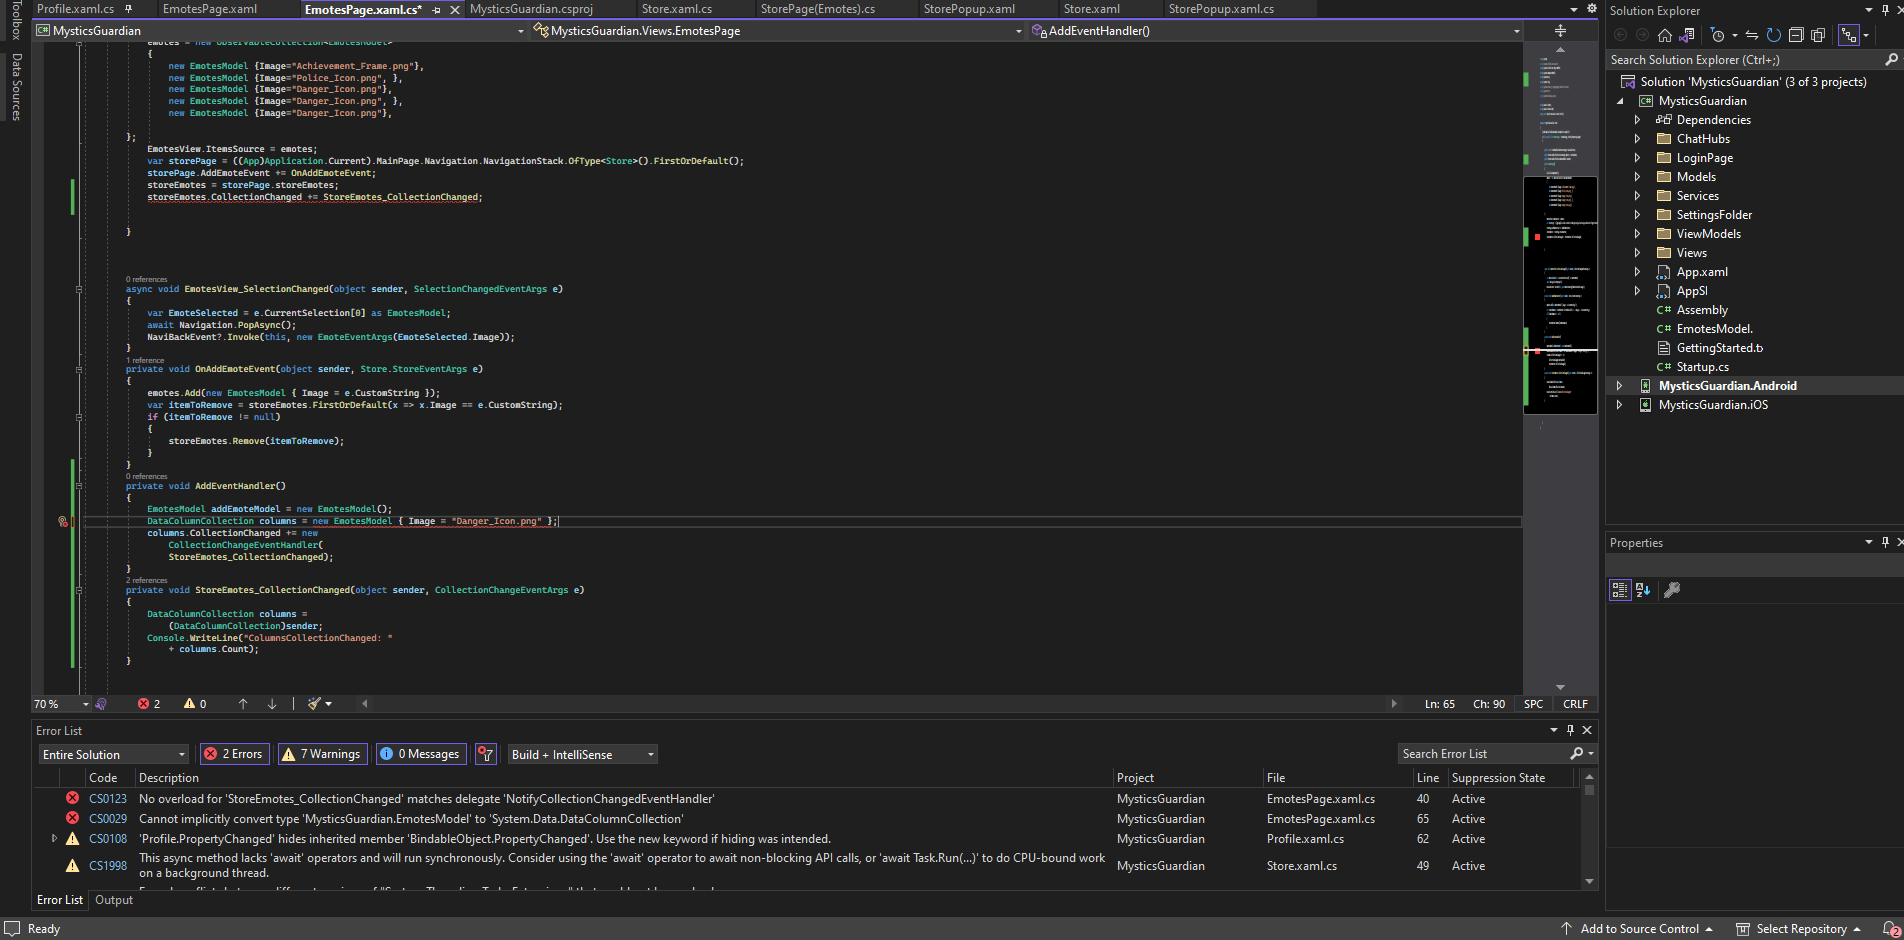Click Select Repository in status bar
This screenshot has height=940, width=1904.
[1799, 929]
